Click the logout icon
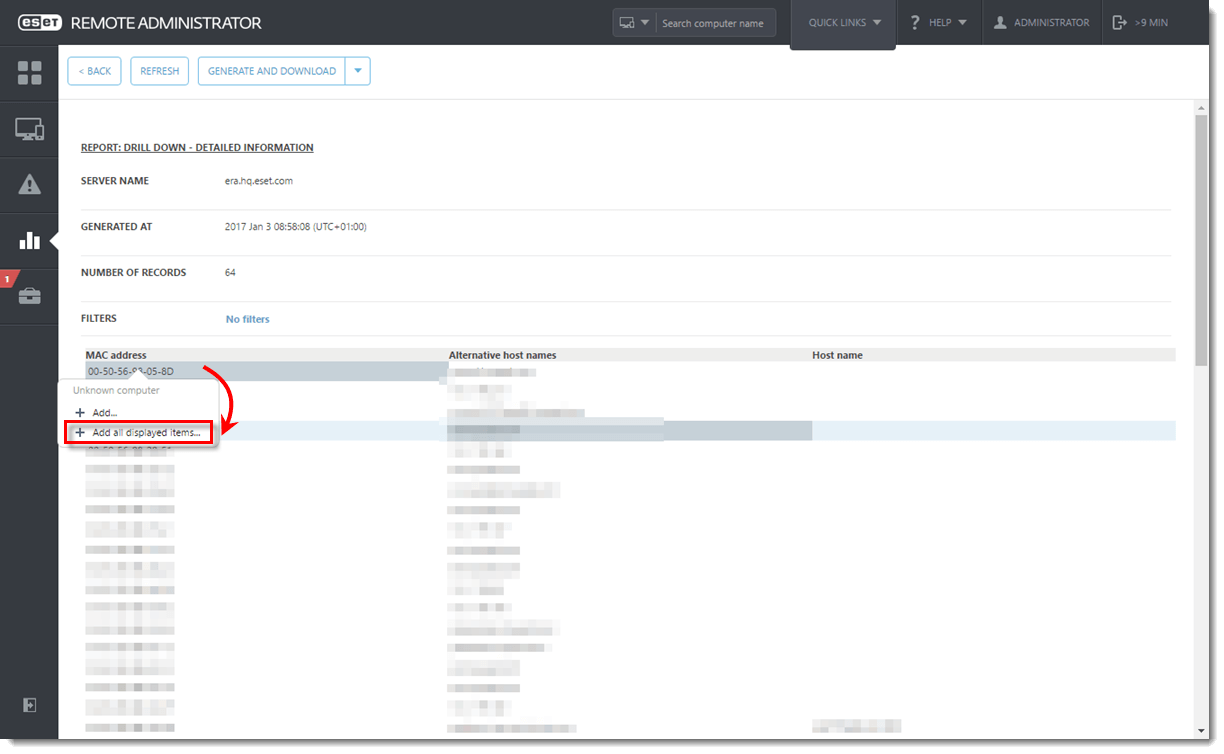Image resolution: width=1224 pixels, height=754 pixels. click(1120, 22)
